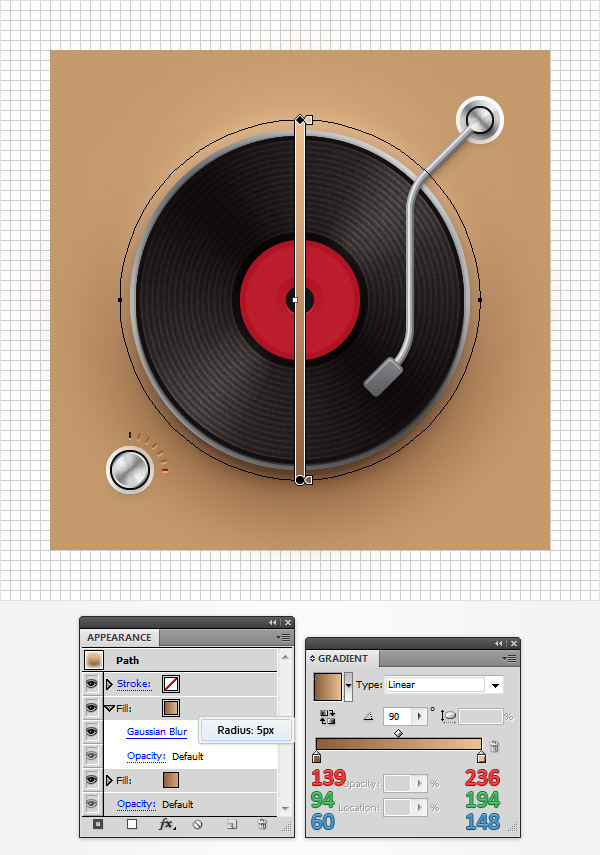
Task: Click the top anchor point of the selected path
Action: pos(299,119)
